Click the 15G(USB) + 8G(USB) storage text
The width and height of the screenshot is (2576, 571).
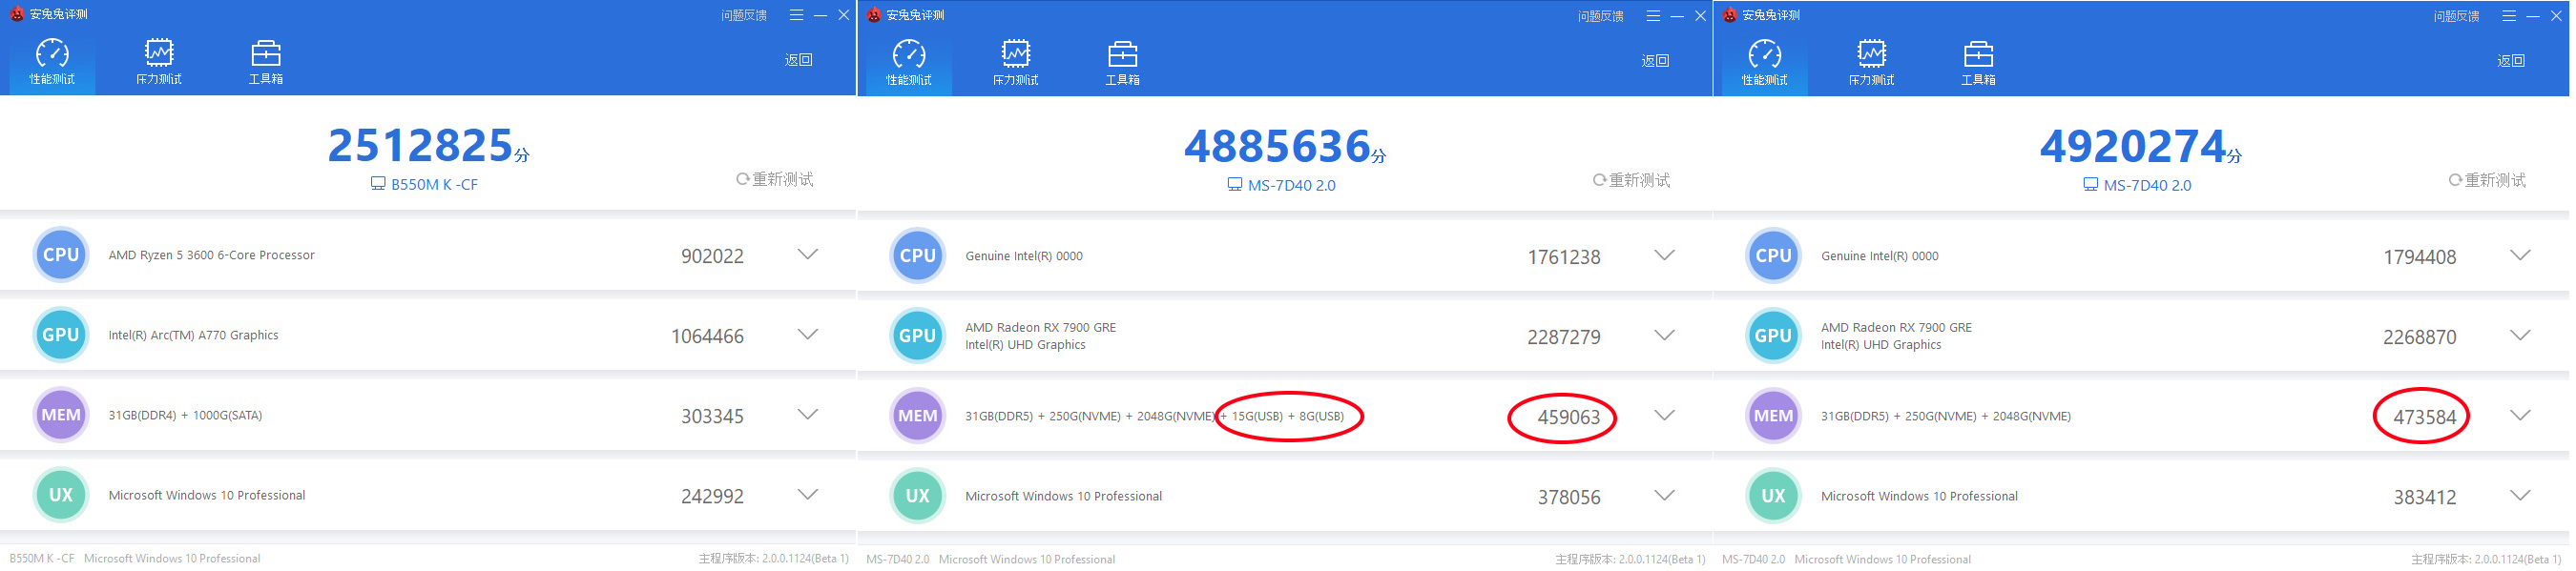pos(1287,416)
